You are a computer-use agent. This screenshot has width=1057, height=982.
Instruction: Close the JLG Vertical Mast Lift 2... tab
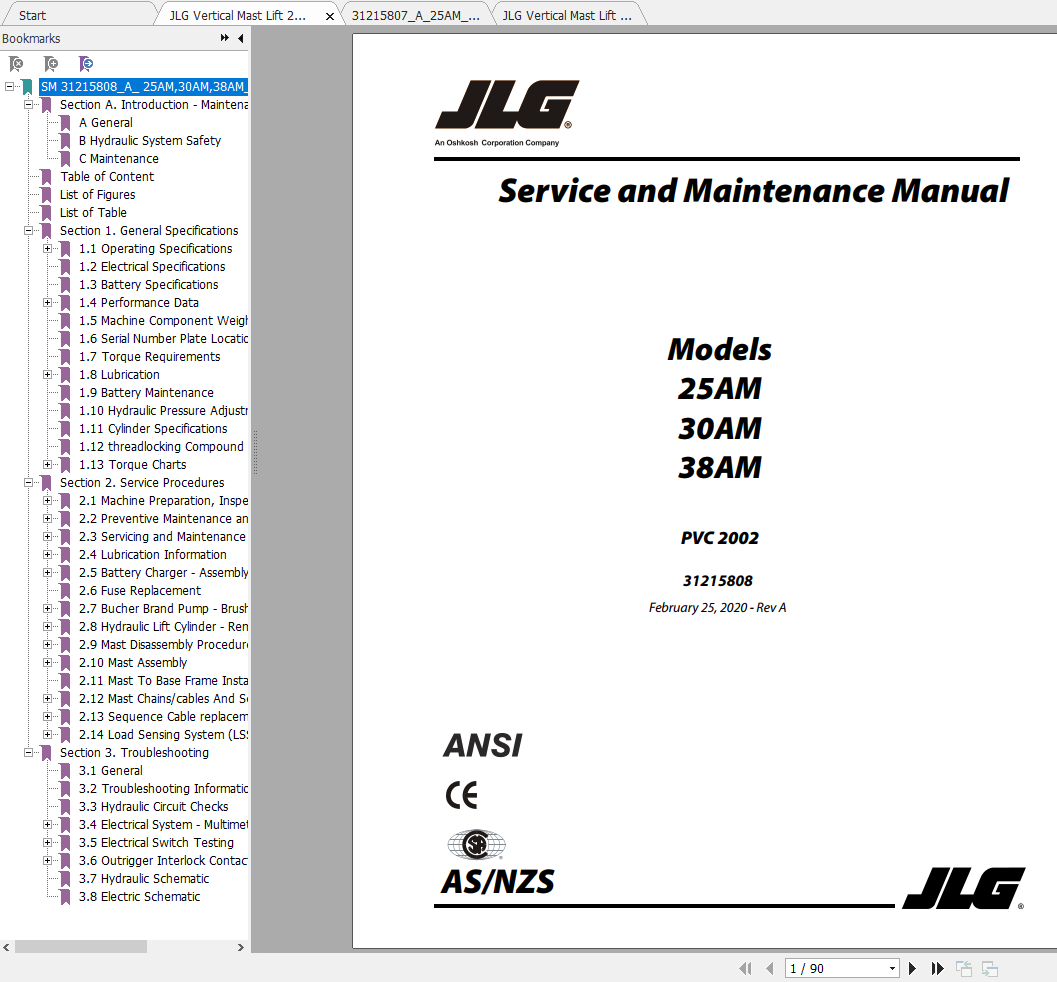click(x=330, y=16)
